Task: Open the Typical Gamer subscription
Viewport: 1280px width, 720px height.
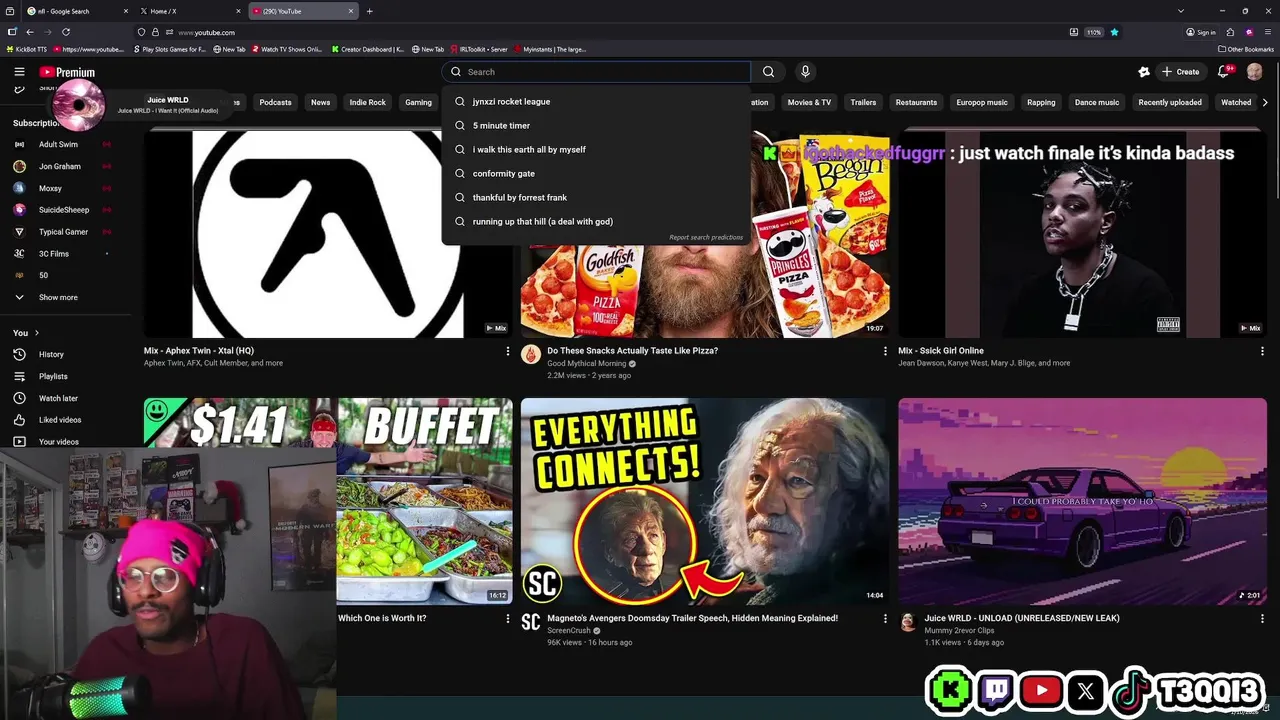Action: pyautogui.click(x=63, y=232)
